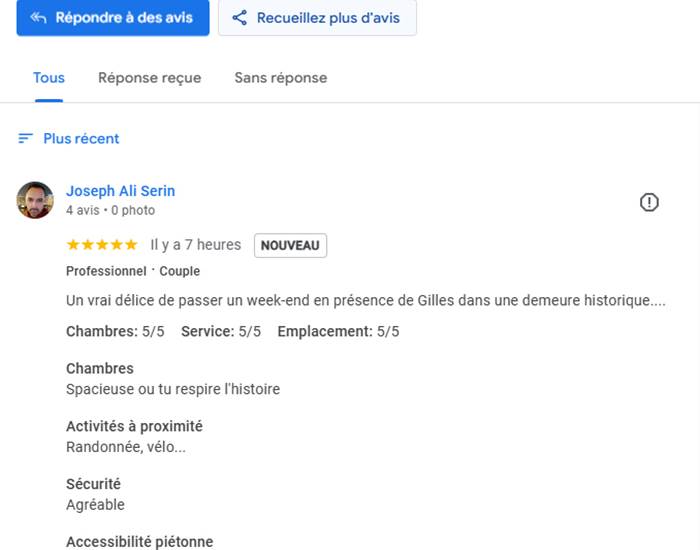The height and width of the screenshot is (550, 700).
Task: Open the Plus récent sort dropdown
Action: [81, 139]
